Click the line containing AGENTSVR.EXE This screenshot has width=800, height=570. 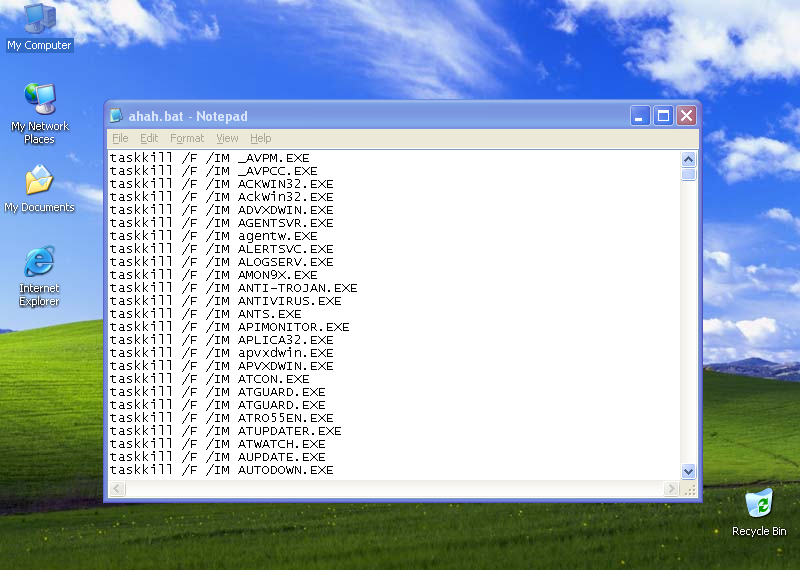click(x=221, y=223)
